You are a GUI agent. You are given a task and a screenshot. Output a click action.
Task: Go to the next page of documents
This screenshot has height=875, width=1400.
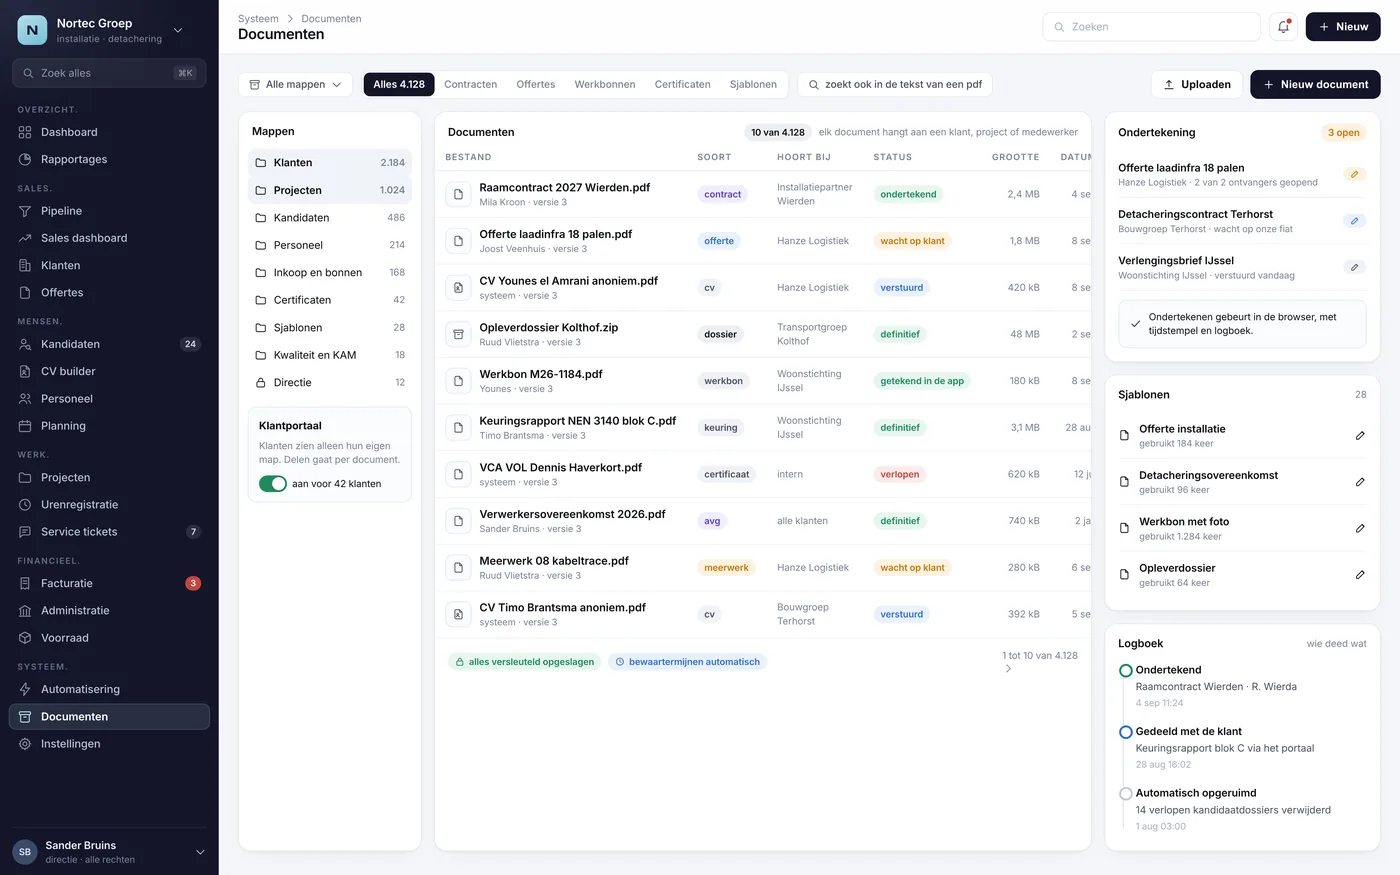(1008, 669)
